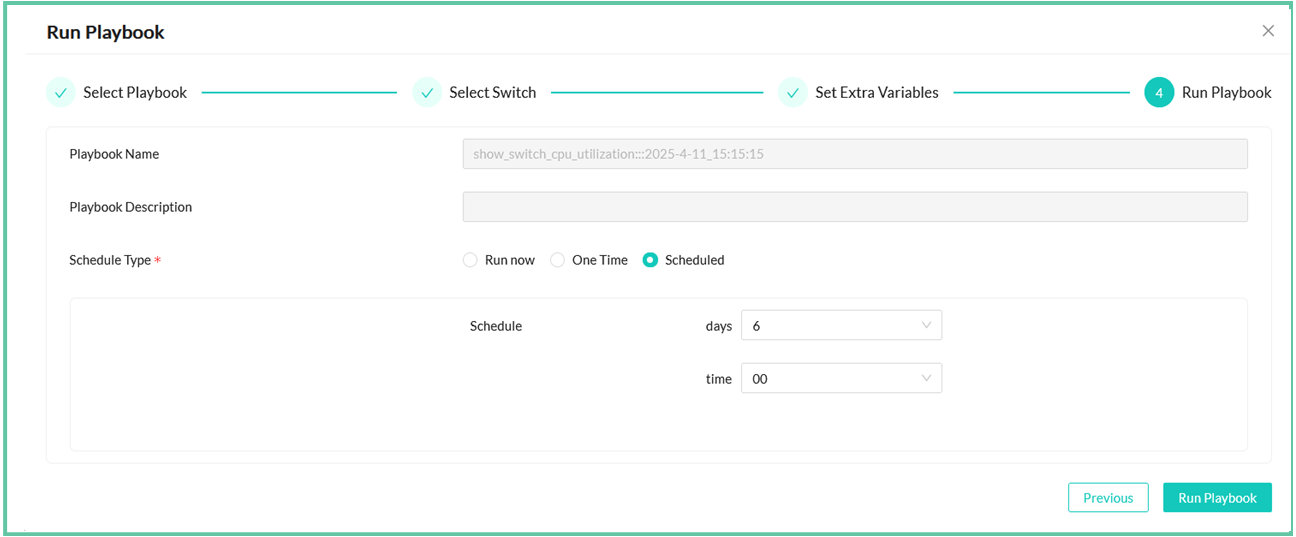
Task: Choose the One Time schedule option
Action: click(558, 260)
